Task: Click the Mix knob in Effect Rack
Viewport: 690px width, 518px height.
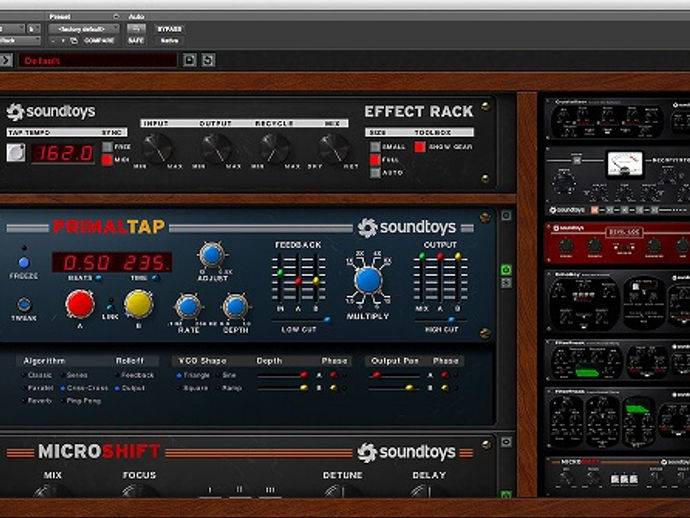Action: [x=334, y=148]
